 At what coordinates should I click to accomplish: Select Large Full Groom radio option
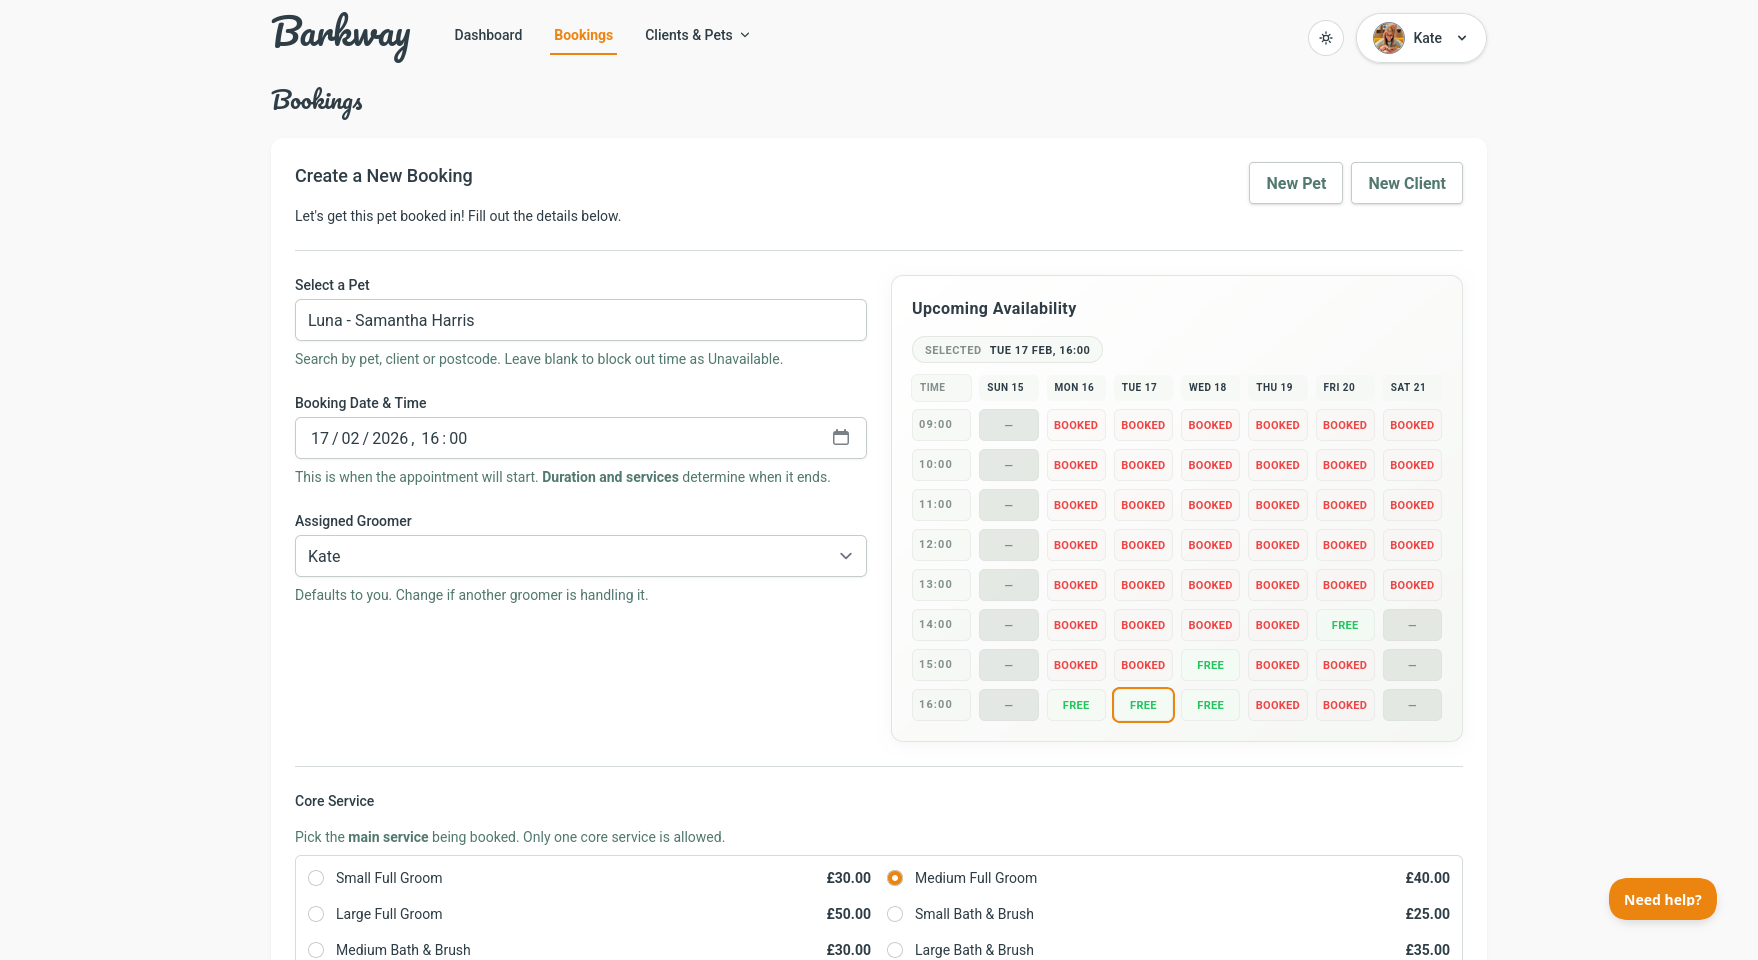point(316,914)
